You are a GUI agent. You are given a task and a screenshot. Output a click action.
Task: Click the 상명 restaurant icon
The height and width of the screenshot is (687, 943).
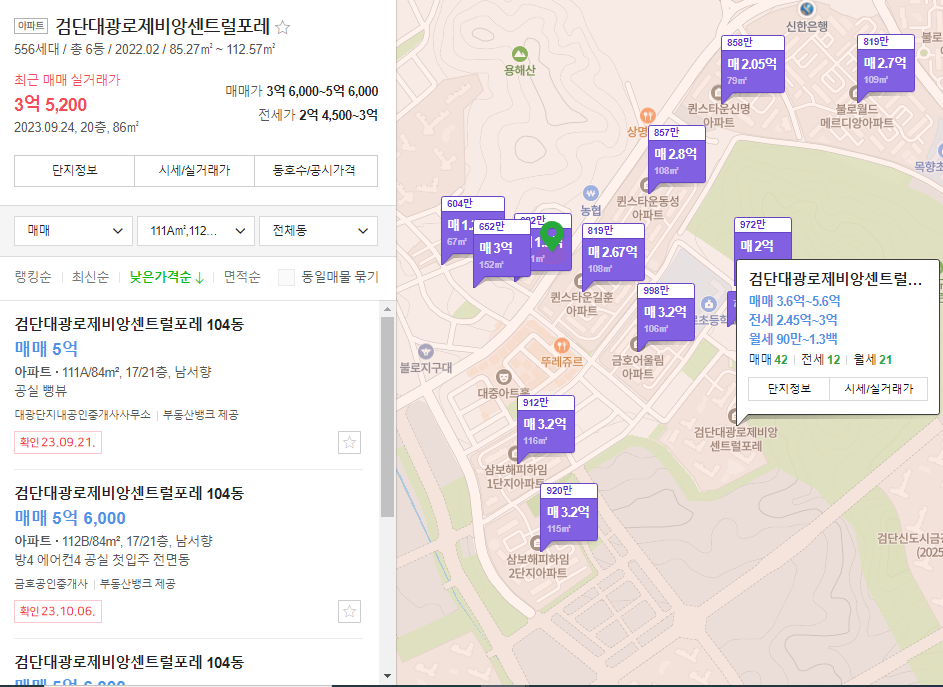(647, 115)
